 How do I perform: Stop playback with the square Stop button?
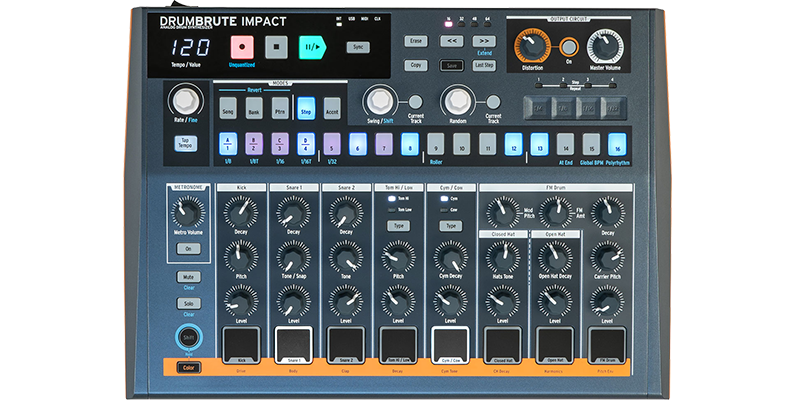pyautogui.click(x=276, y=47)
